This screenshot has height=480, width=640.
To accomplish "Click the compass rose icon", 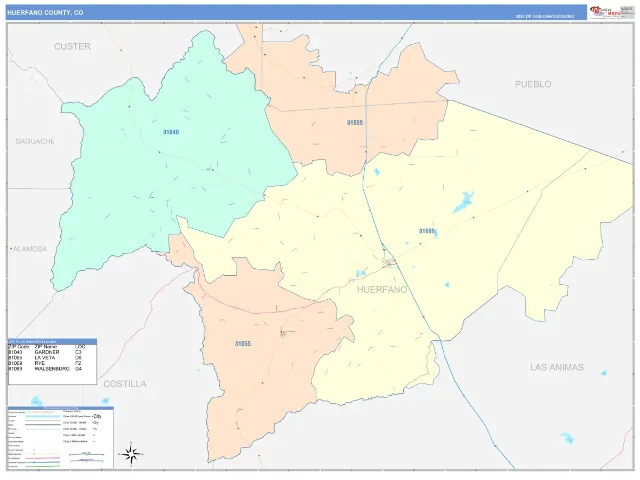I will pos(131,454).
